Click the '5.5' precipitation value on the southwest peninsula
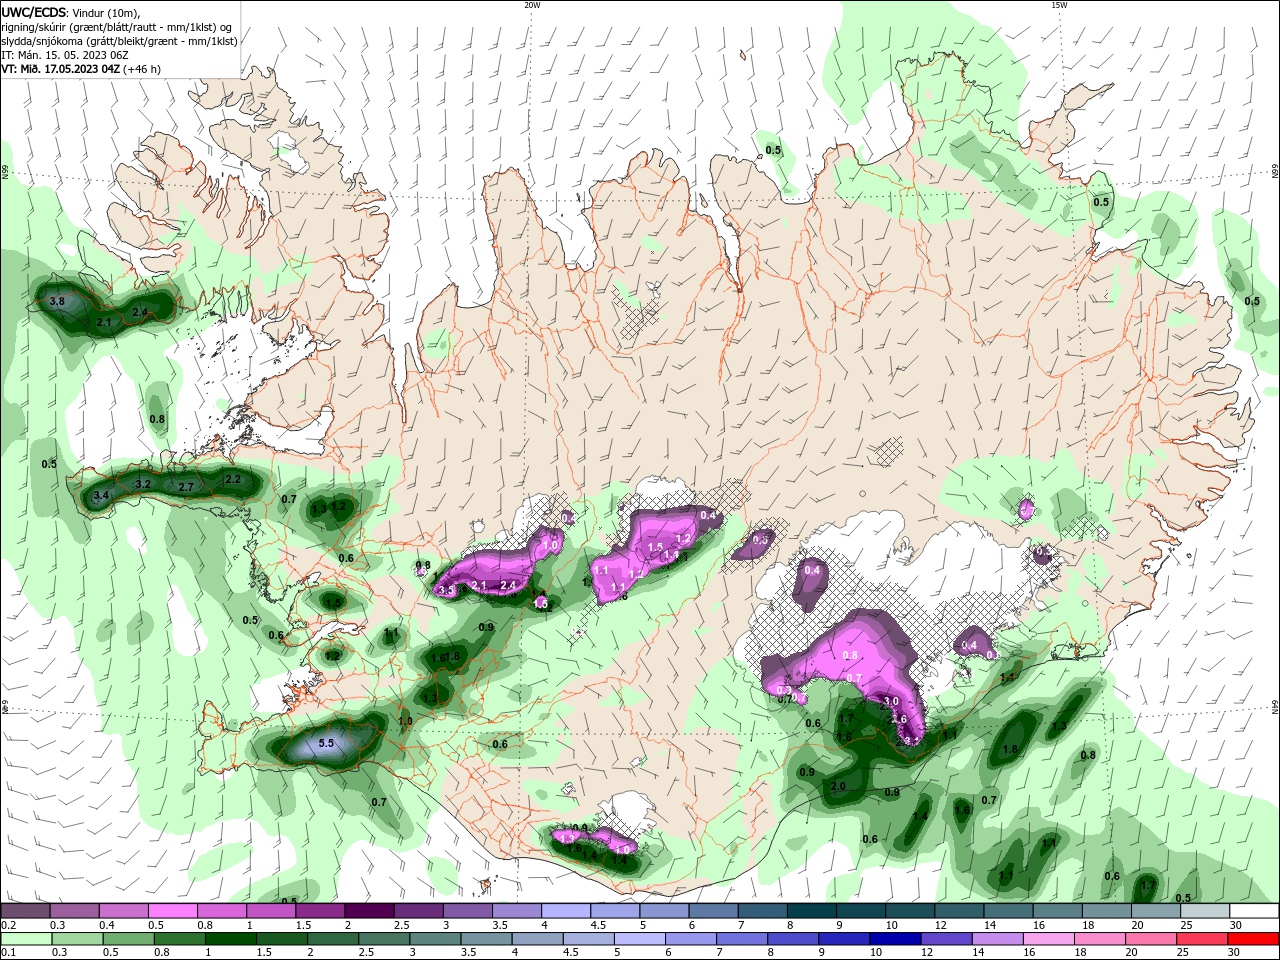Image resolution: width=1280 pixels, height=960 pixels. pos(326,743)
